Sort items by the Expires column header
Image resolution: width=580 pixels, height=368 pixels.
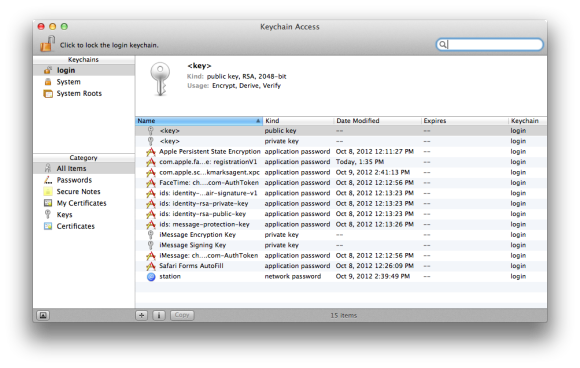(x=465, y=121)
